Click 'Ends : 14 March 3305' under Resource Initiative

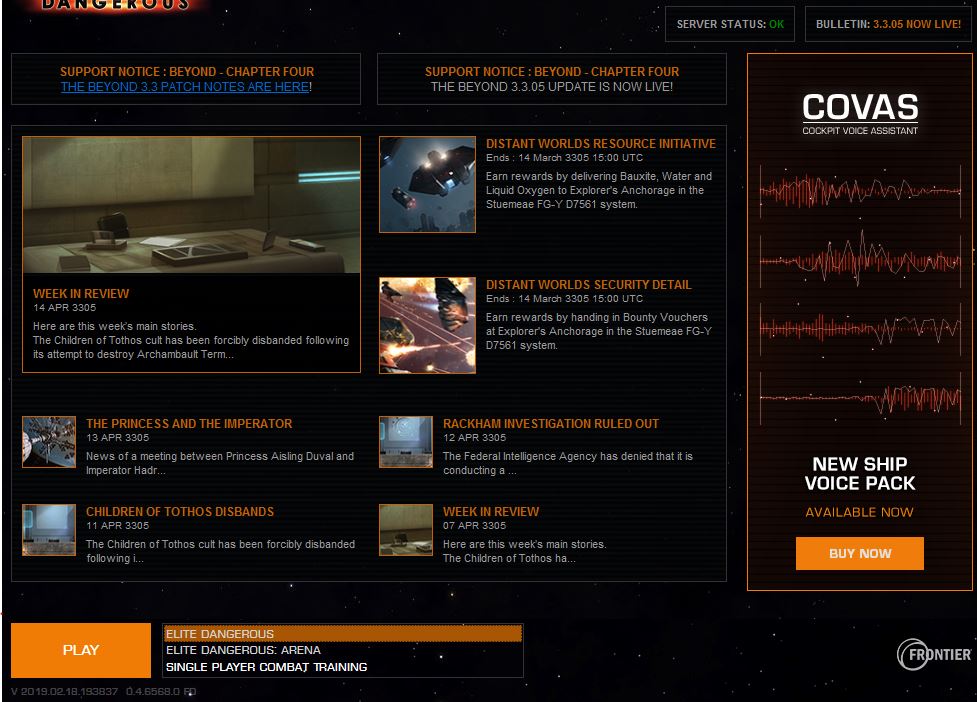tap(564, 158)
